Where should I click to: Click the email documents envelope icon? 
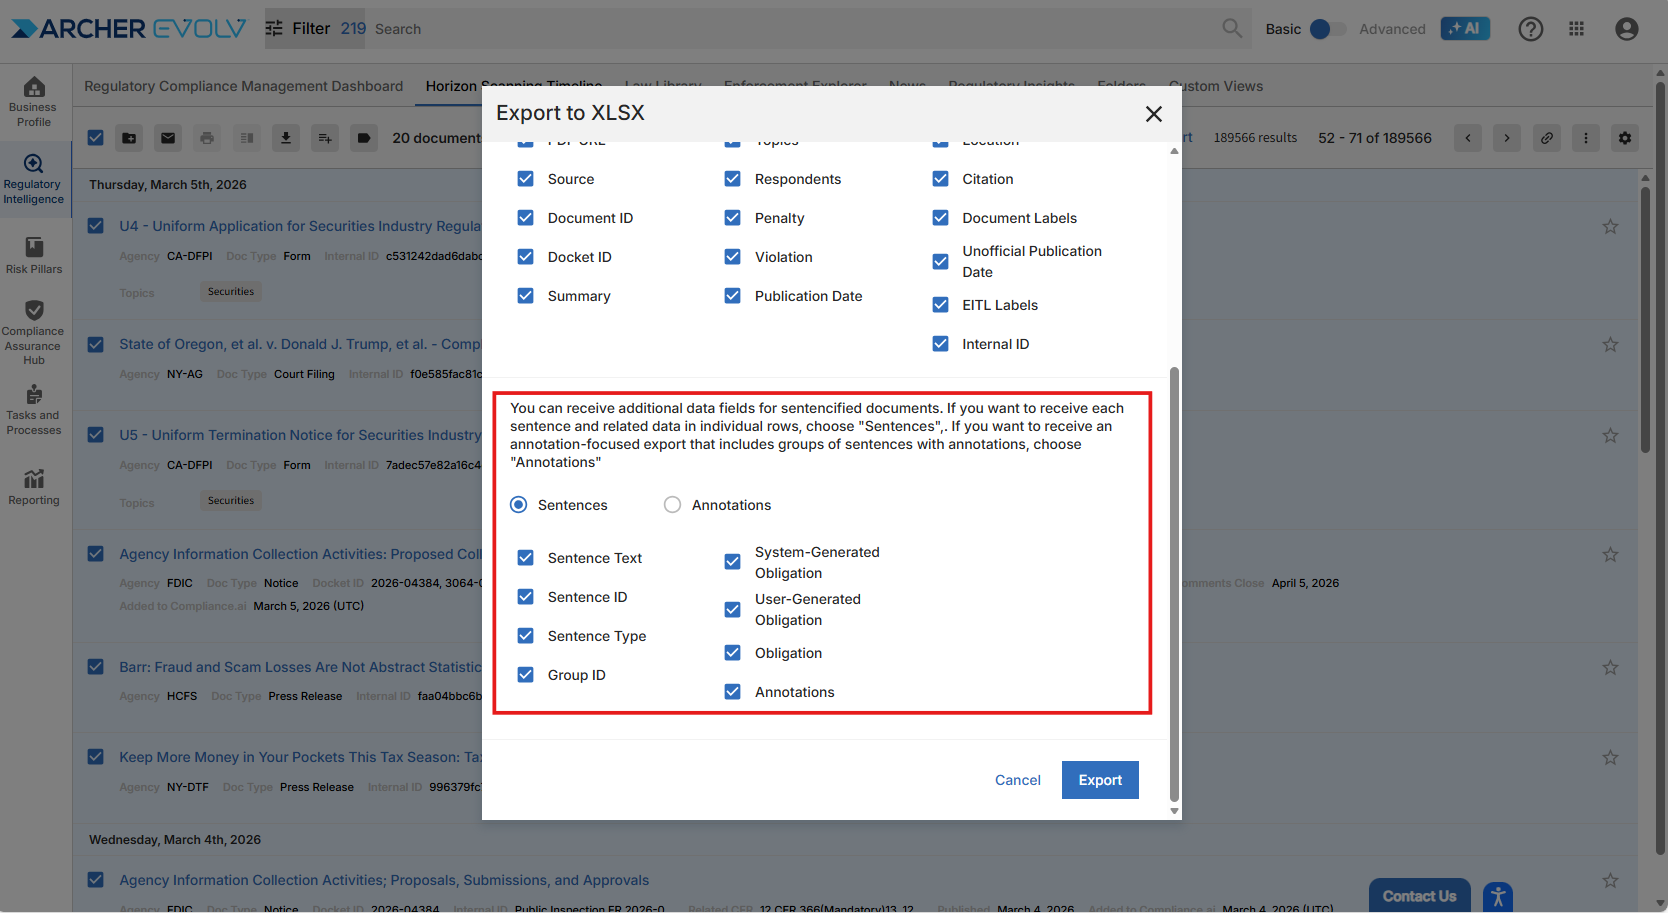click(168, 138)
